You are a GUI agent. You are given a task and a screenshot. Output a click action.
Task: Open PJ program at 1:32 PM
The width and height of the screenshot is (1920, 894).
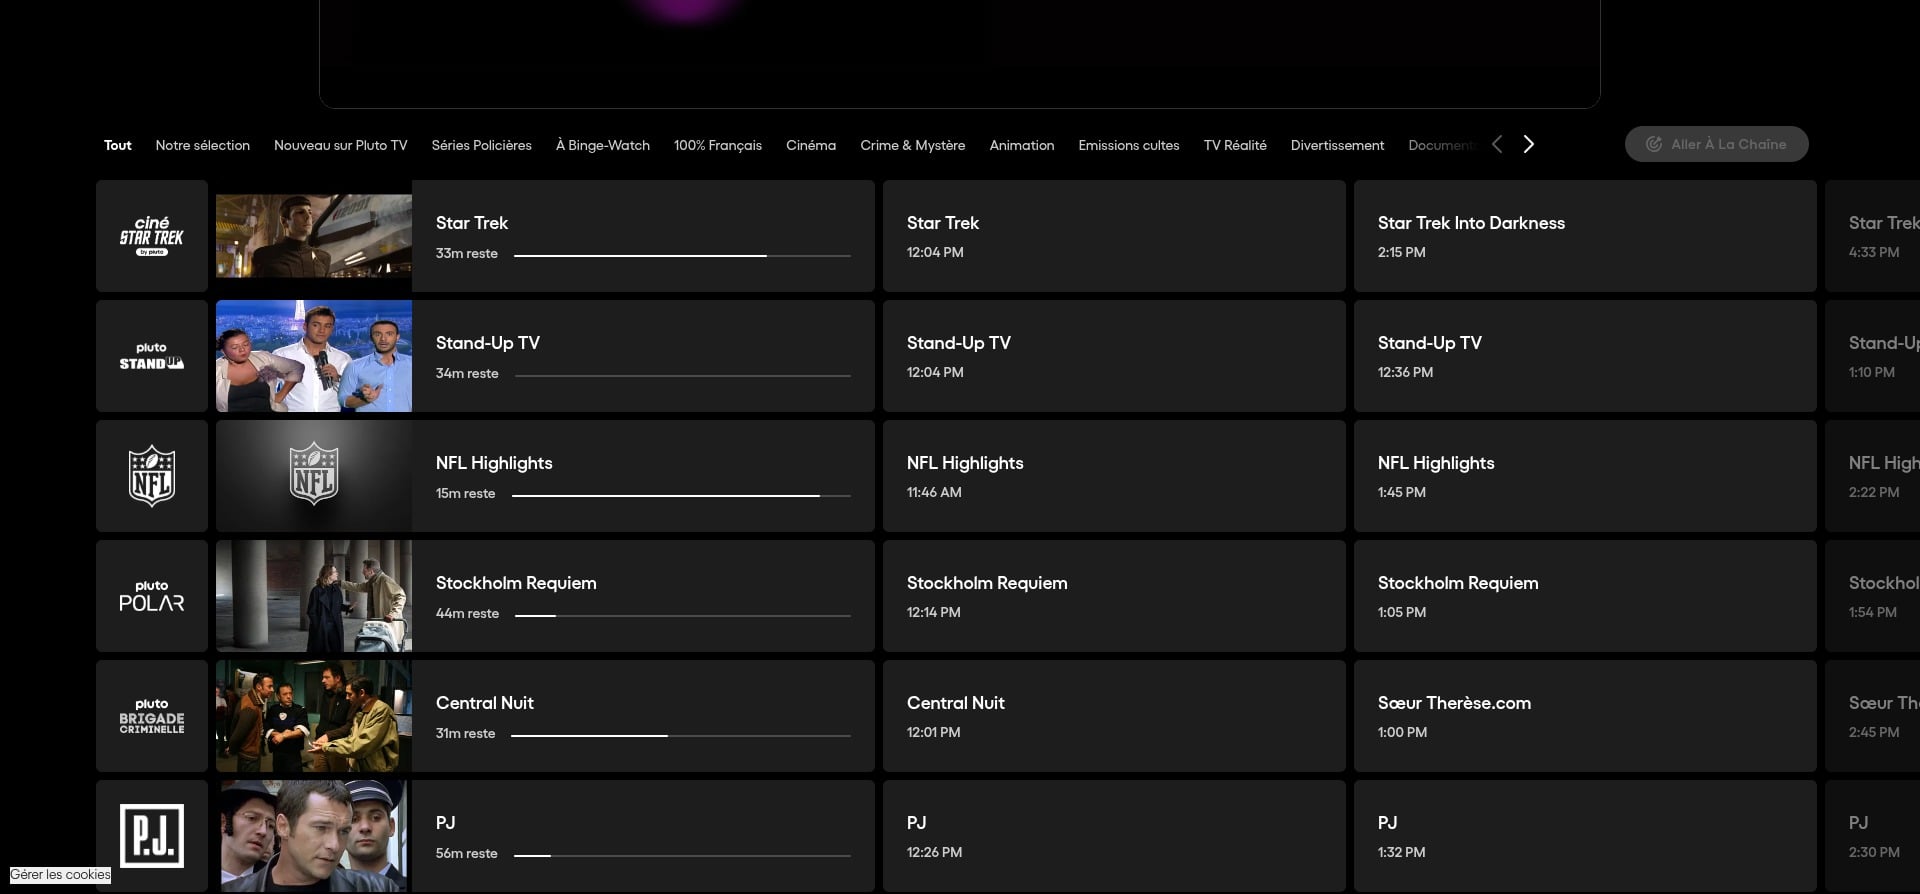tap(1585, 836)
